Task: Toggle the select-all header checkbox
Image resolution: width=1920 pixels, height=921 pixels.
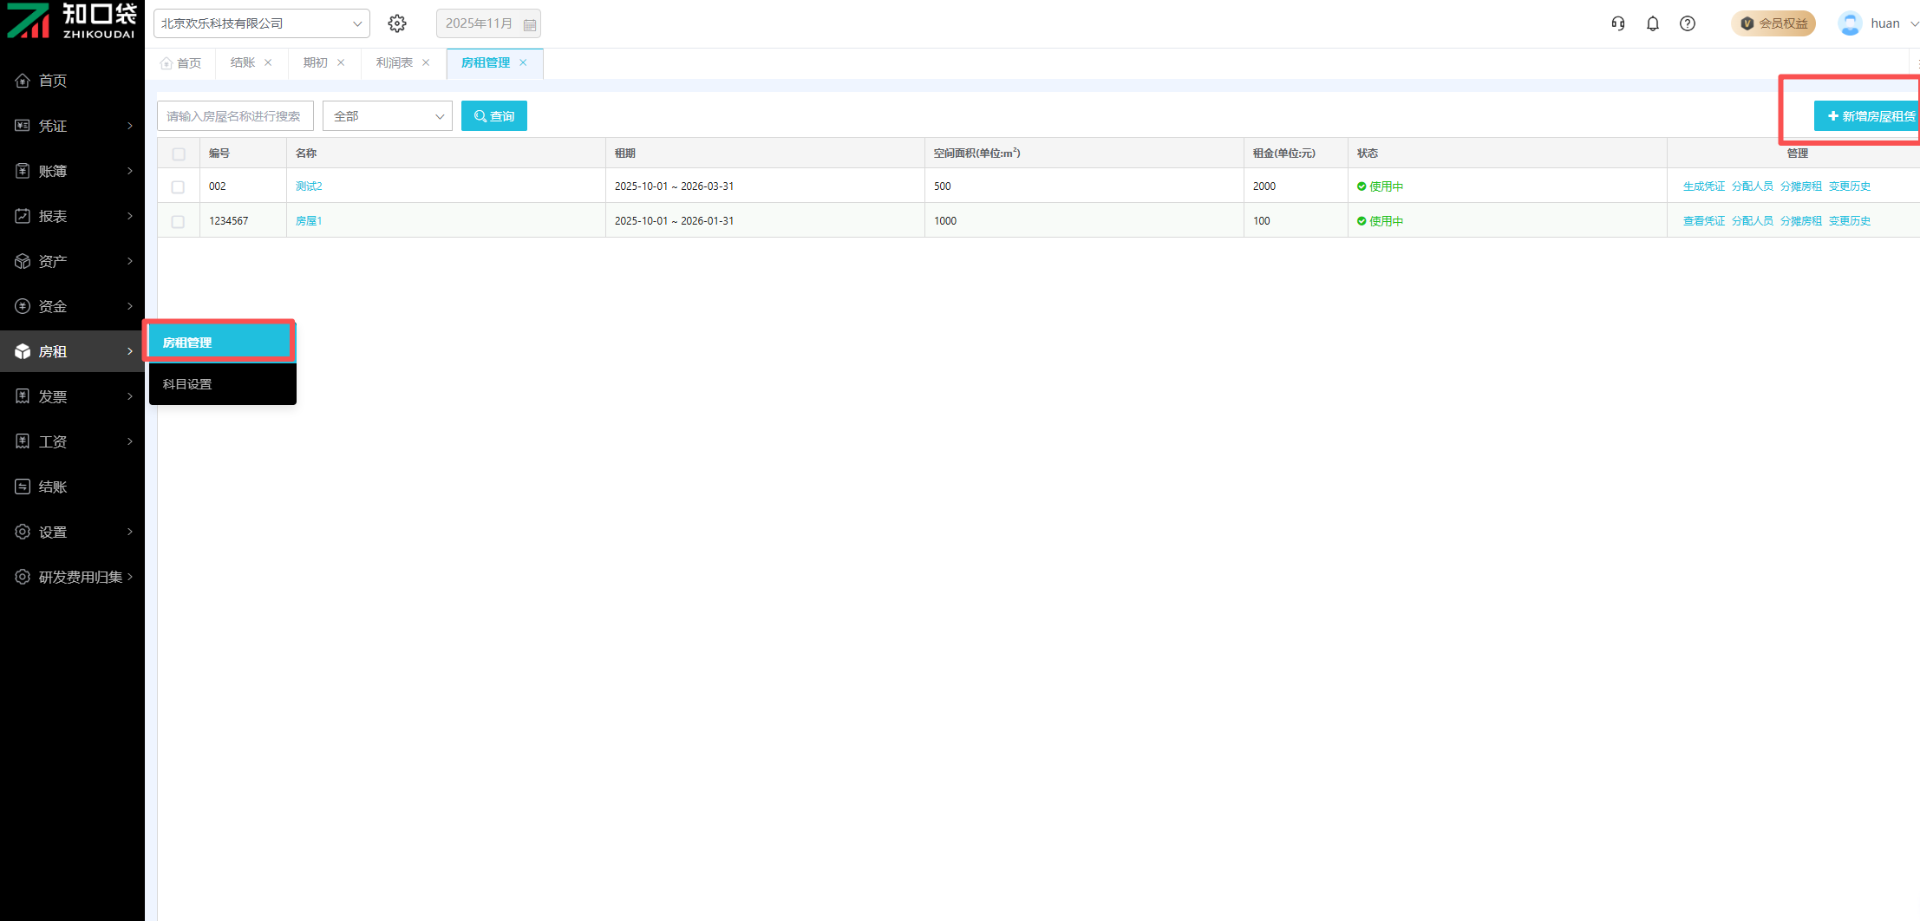Action: (x=178, y=154)
